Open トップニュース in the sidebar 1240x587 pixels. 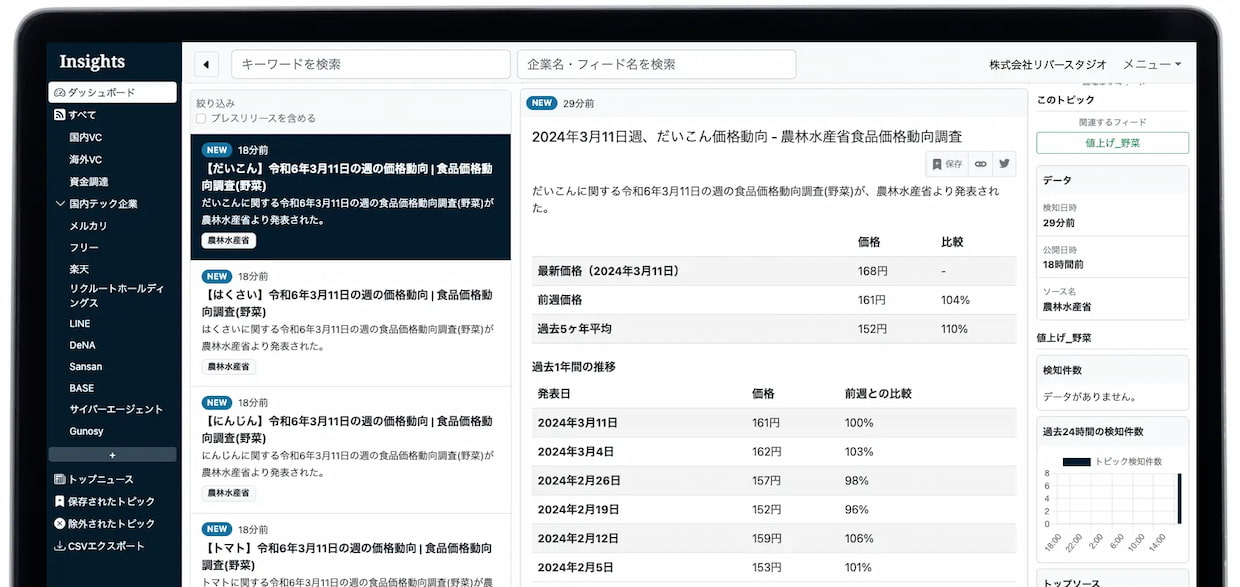click(94, 479)
